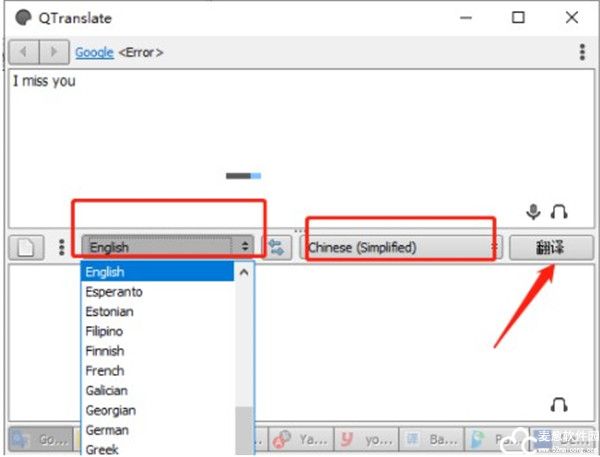Close the QTranslate window

(x=572, y=18)
